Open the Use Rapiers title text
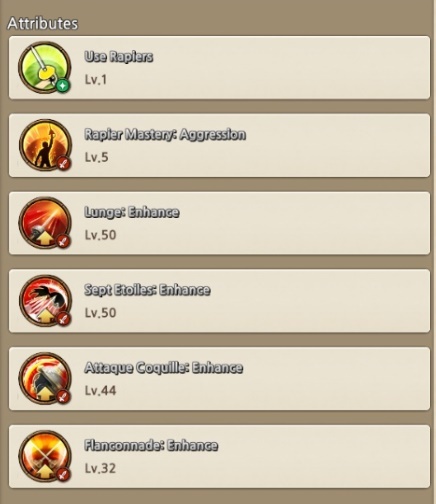436x504 pixels. point(119,57)
